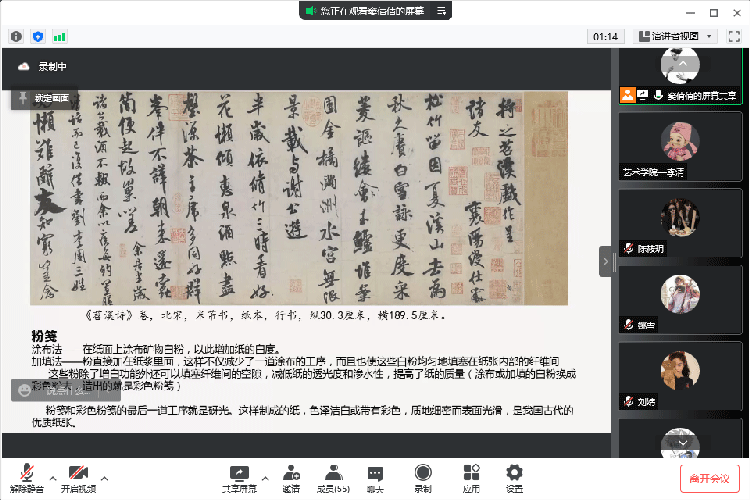Open the Invite participants icon
This screenshot has width=750, height=500.
[290, 476]
